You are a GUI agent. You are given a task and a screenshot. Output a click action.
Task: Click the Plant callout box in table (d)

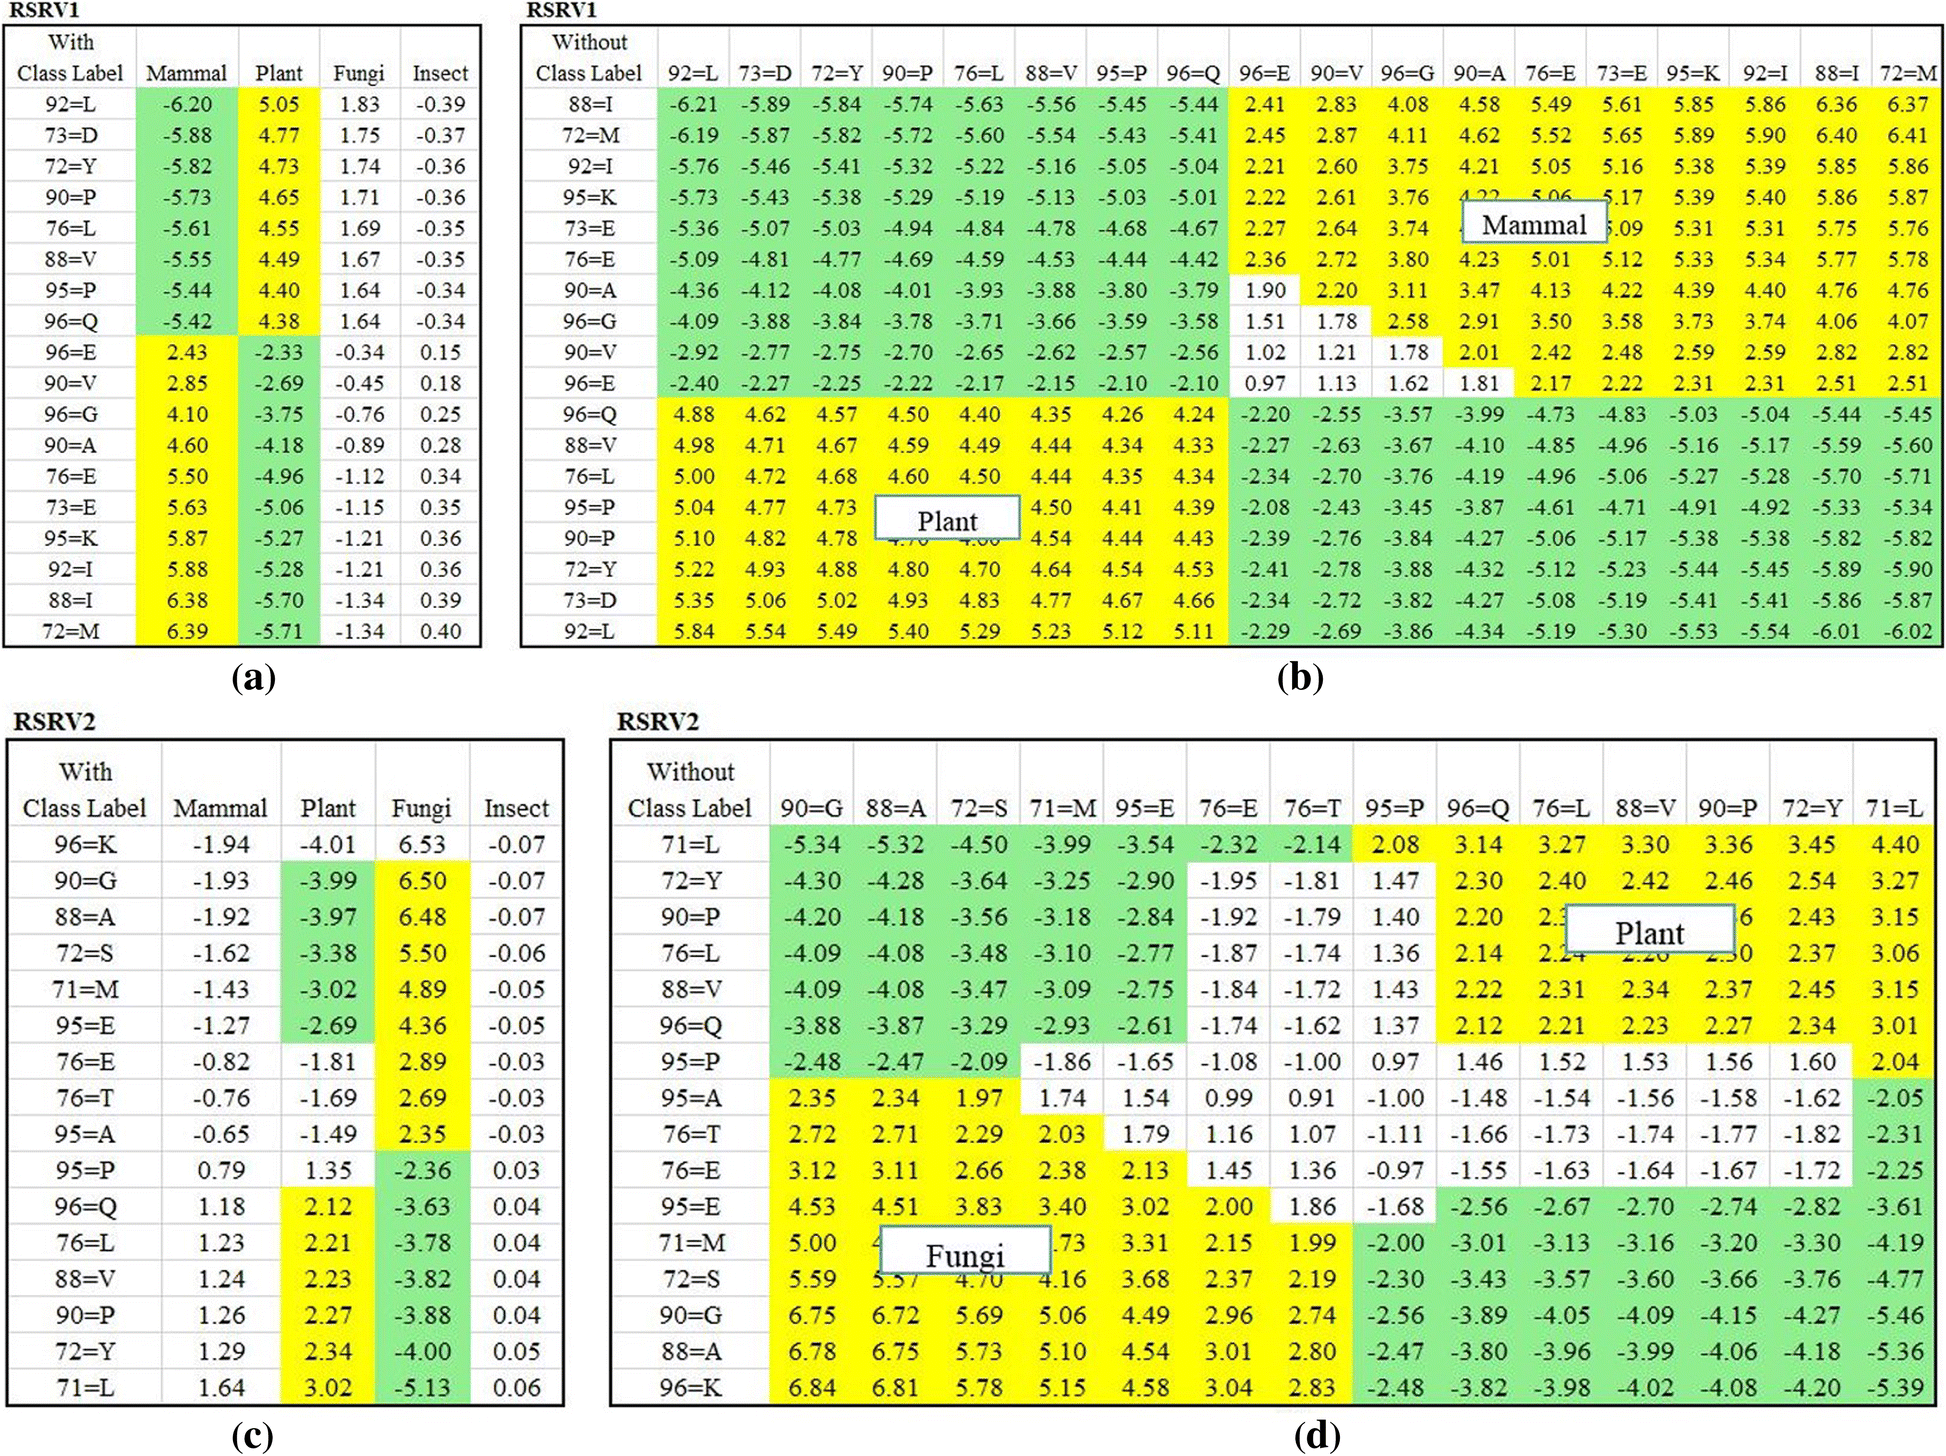point(1649,931)
